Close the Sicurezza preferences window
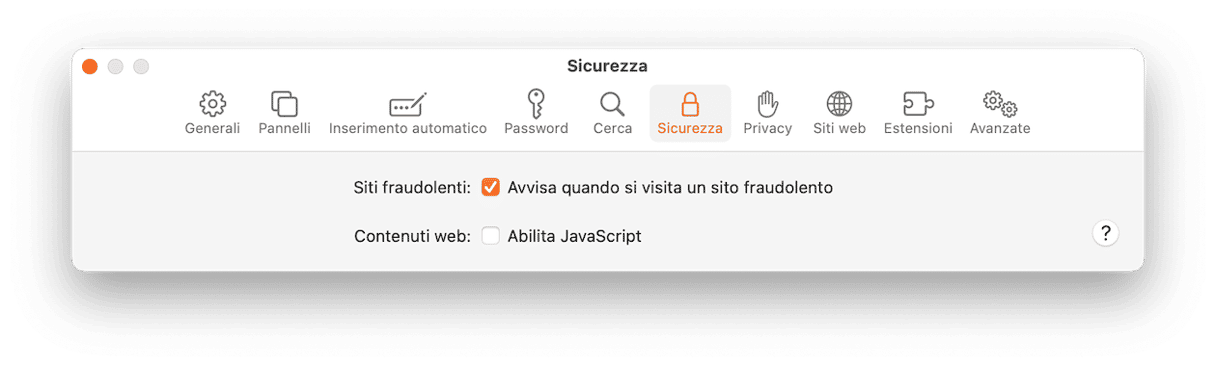This screenshot has width=1216, height=366. point(90,67)
